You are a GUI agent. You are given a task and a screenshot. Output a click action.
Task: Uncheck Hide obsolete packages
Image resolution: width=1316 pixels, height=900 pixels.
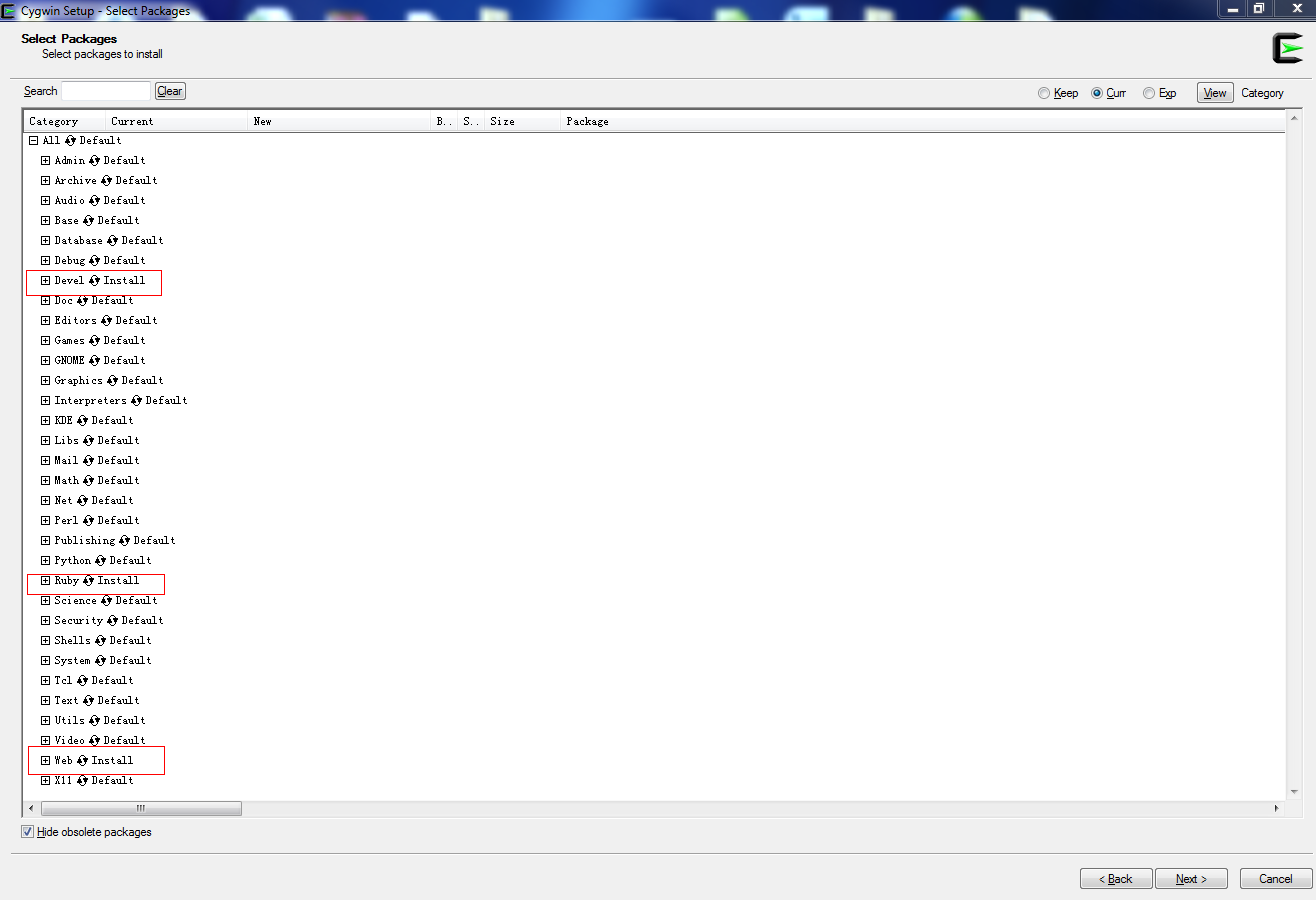pyautogui.click(x=27, y=832)
